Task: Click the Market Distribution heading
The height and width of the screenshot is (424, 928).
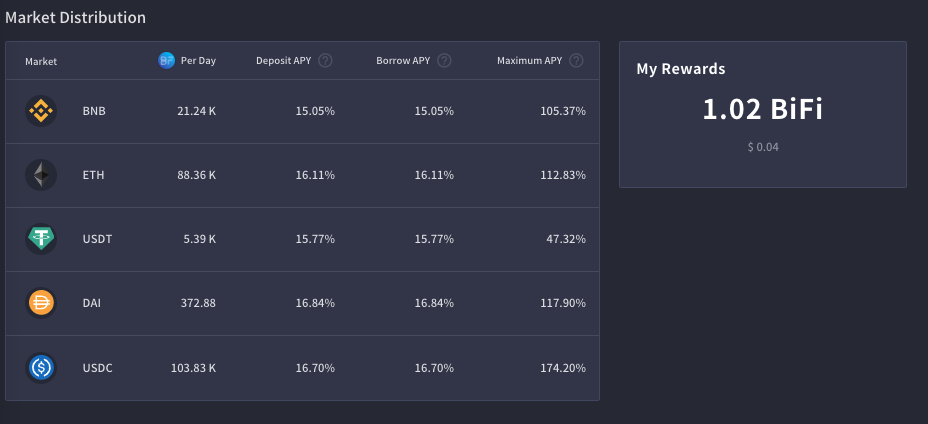Action: pyautogui.click(x=75, y=17)
